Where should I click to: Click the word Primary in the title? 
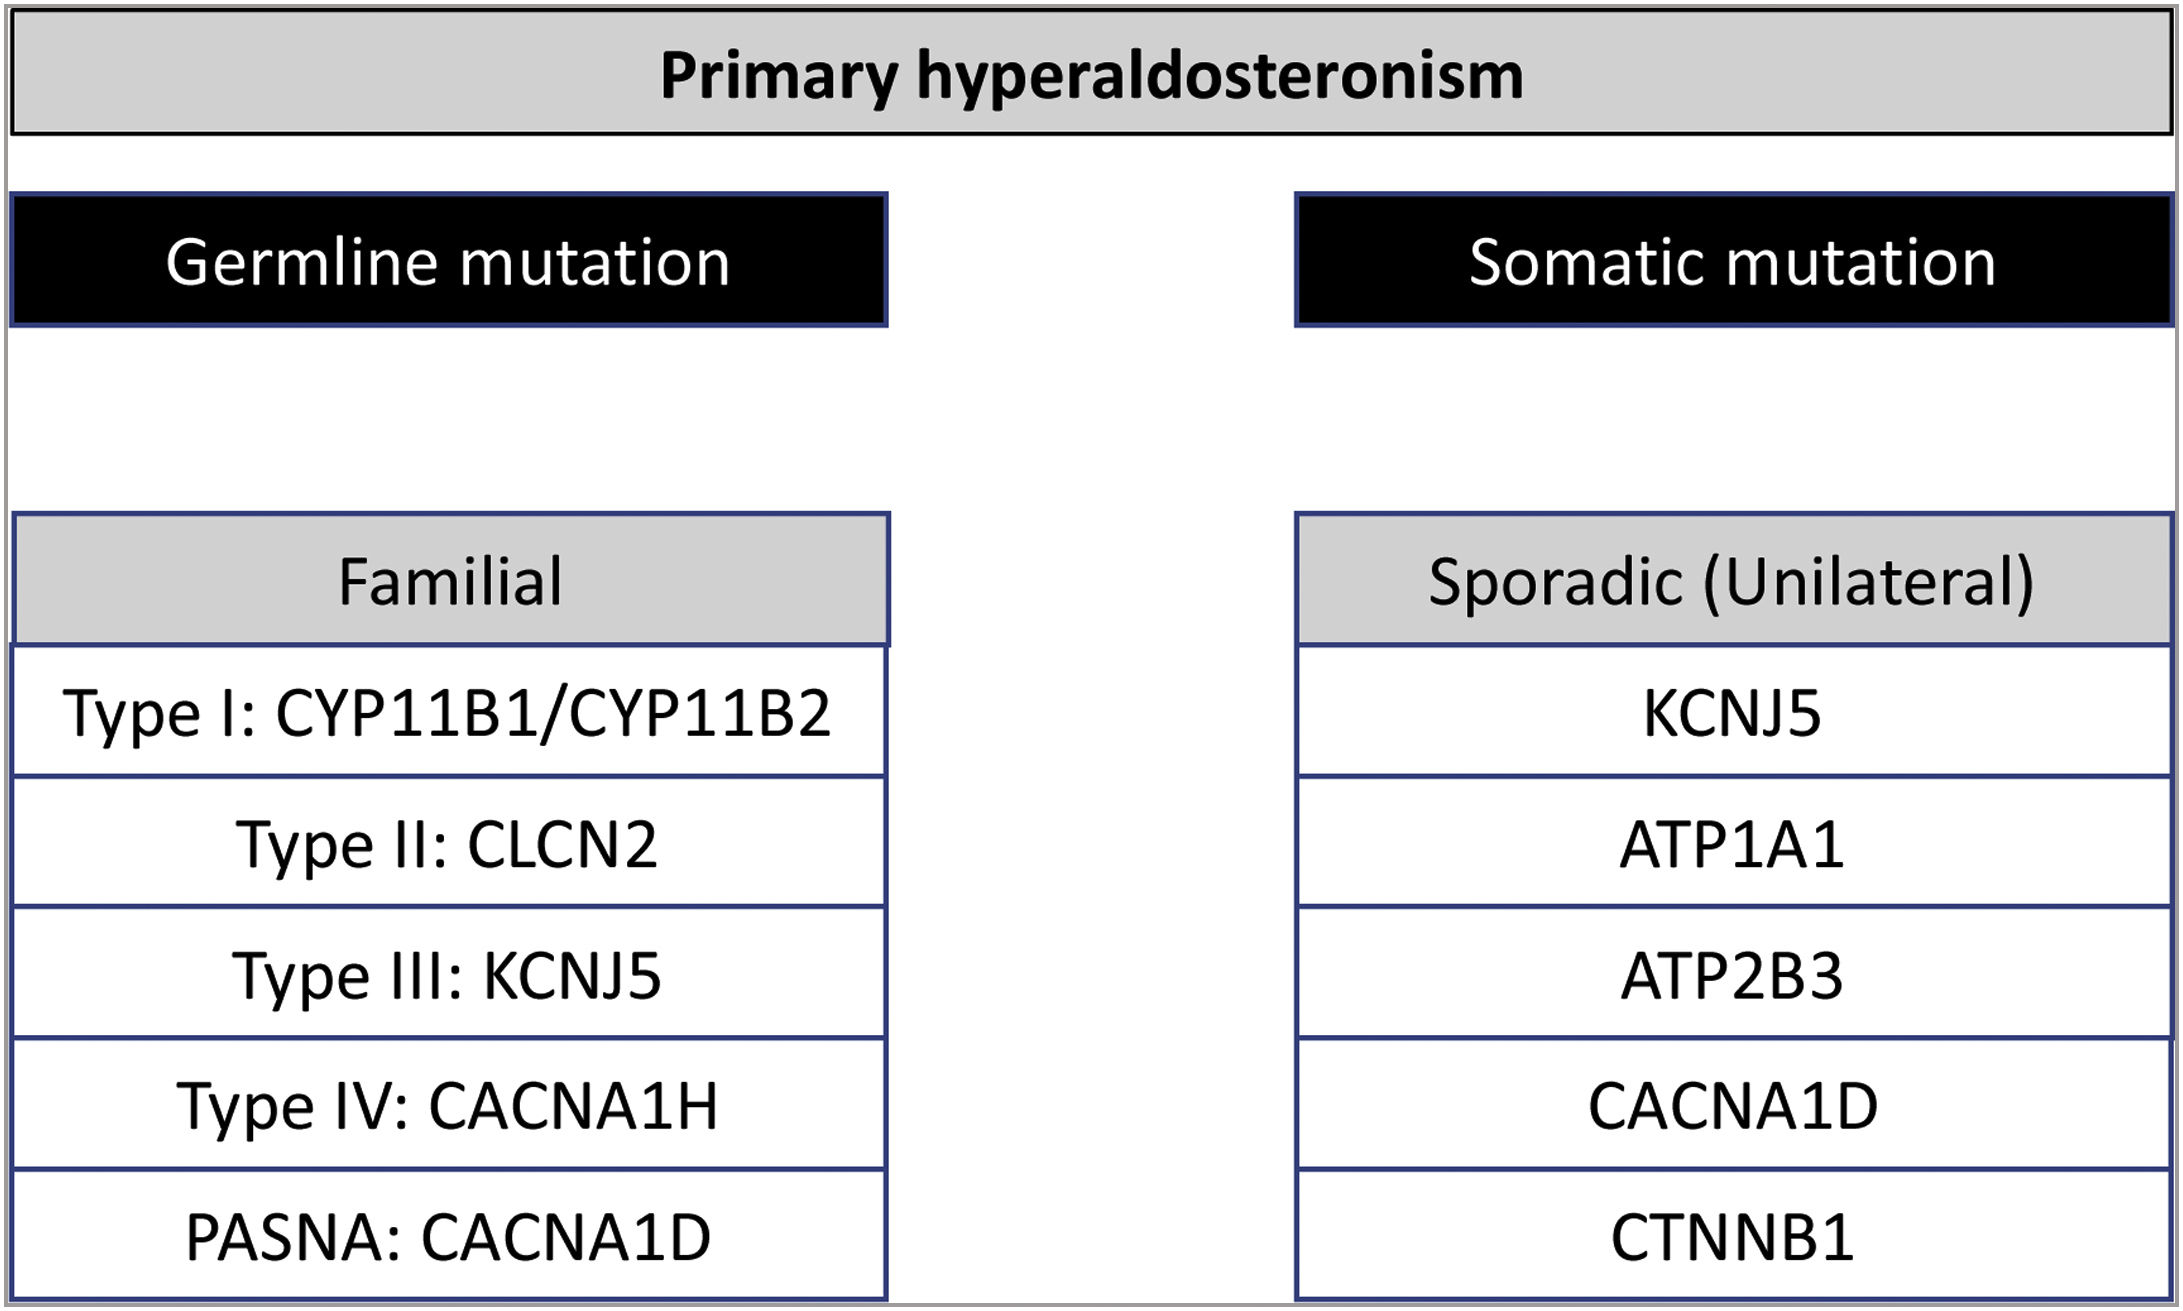pyautogui.click(x=779, y=76)
